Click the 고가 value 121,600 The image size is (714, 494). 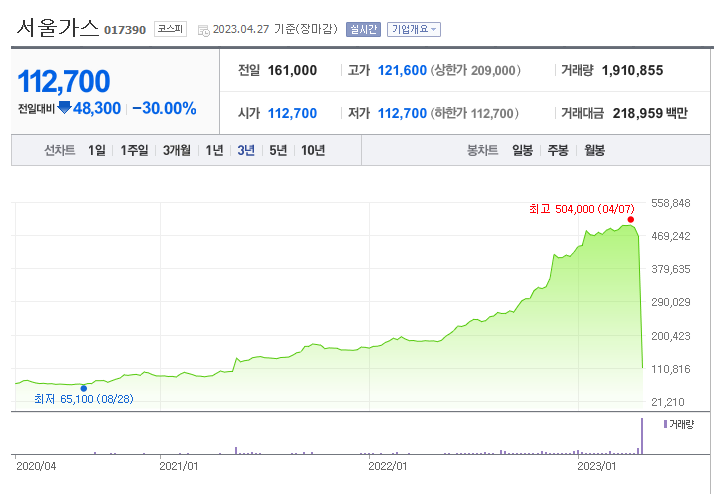coord(403,71)
